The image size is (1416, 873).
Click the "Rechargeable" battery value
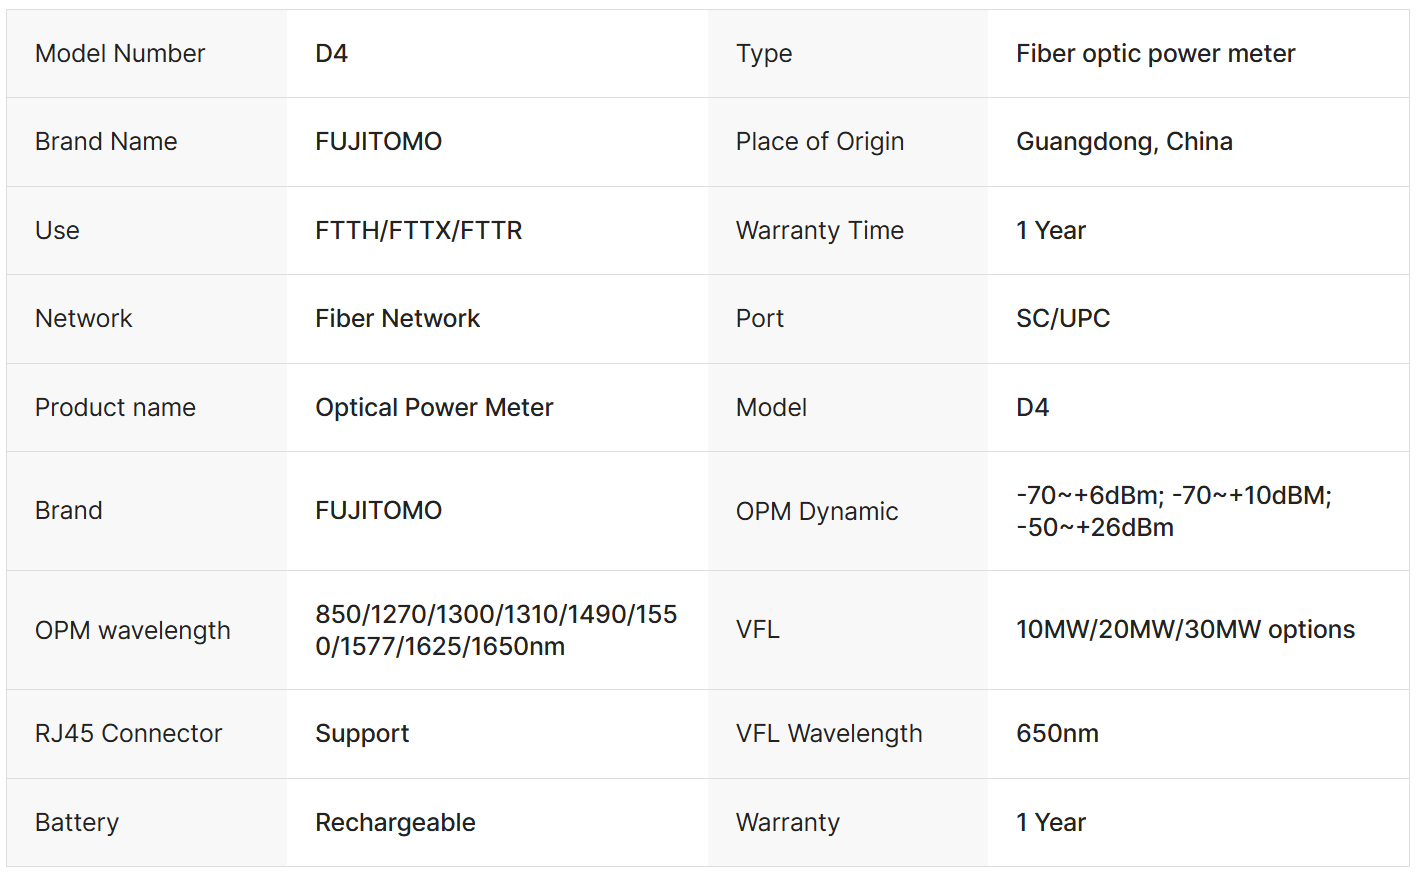[x=395, y=823]
